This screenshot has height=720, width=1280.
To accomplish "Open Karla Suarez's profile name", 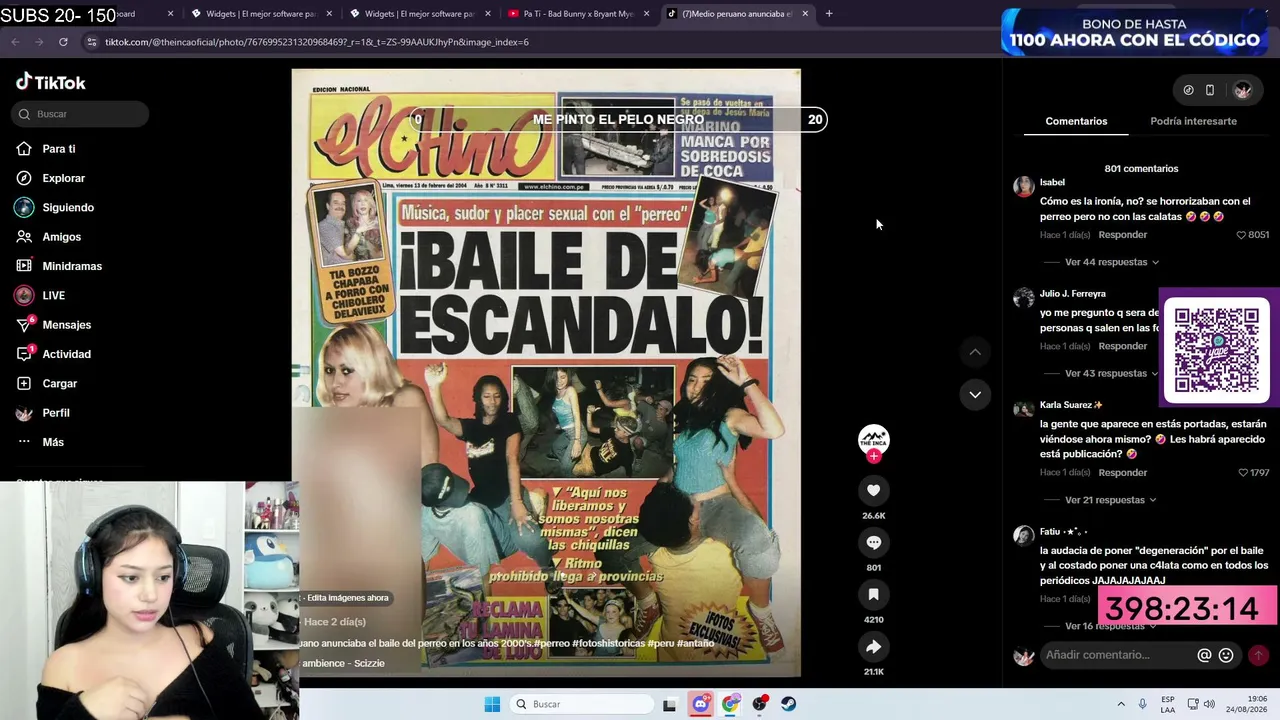I will click(x=1071, y=405).
